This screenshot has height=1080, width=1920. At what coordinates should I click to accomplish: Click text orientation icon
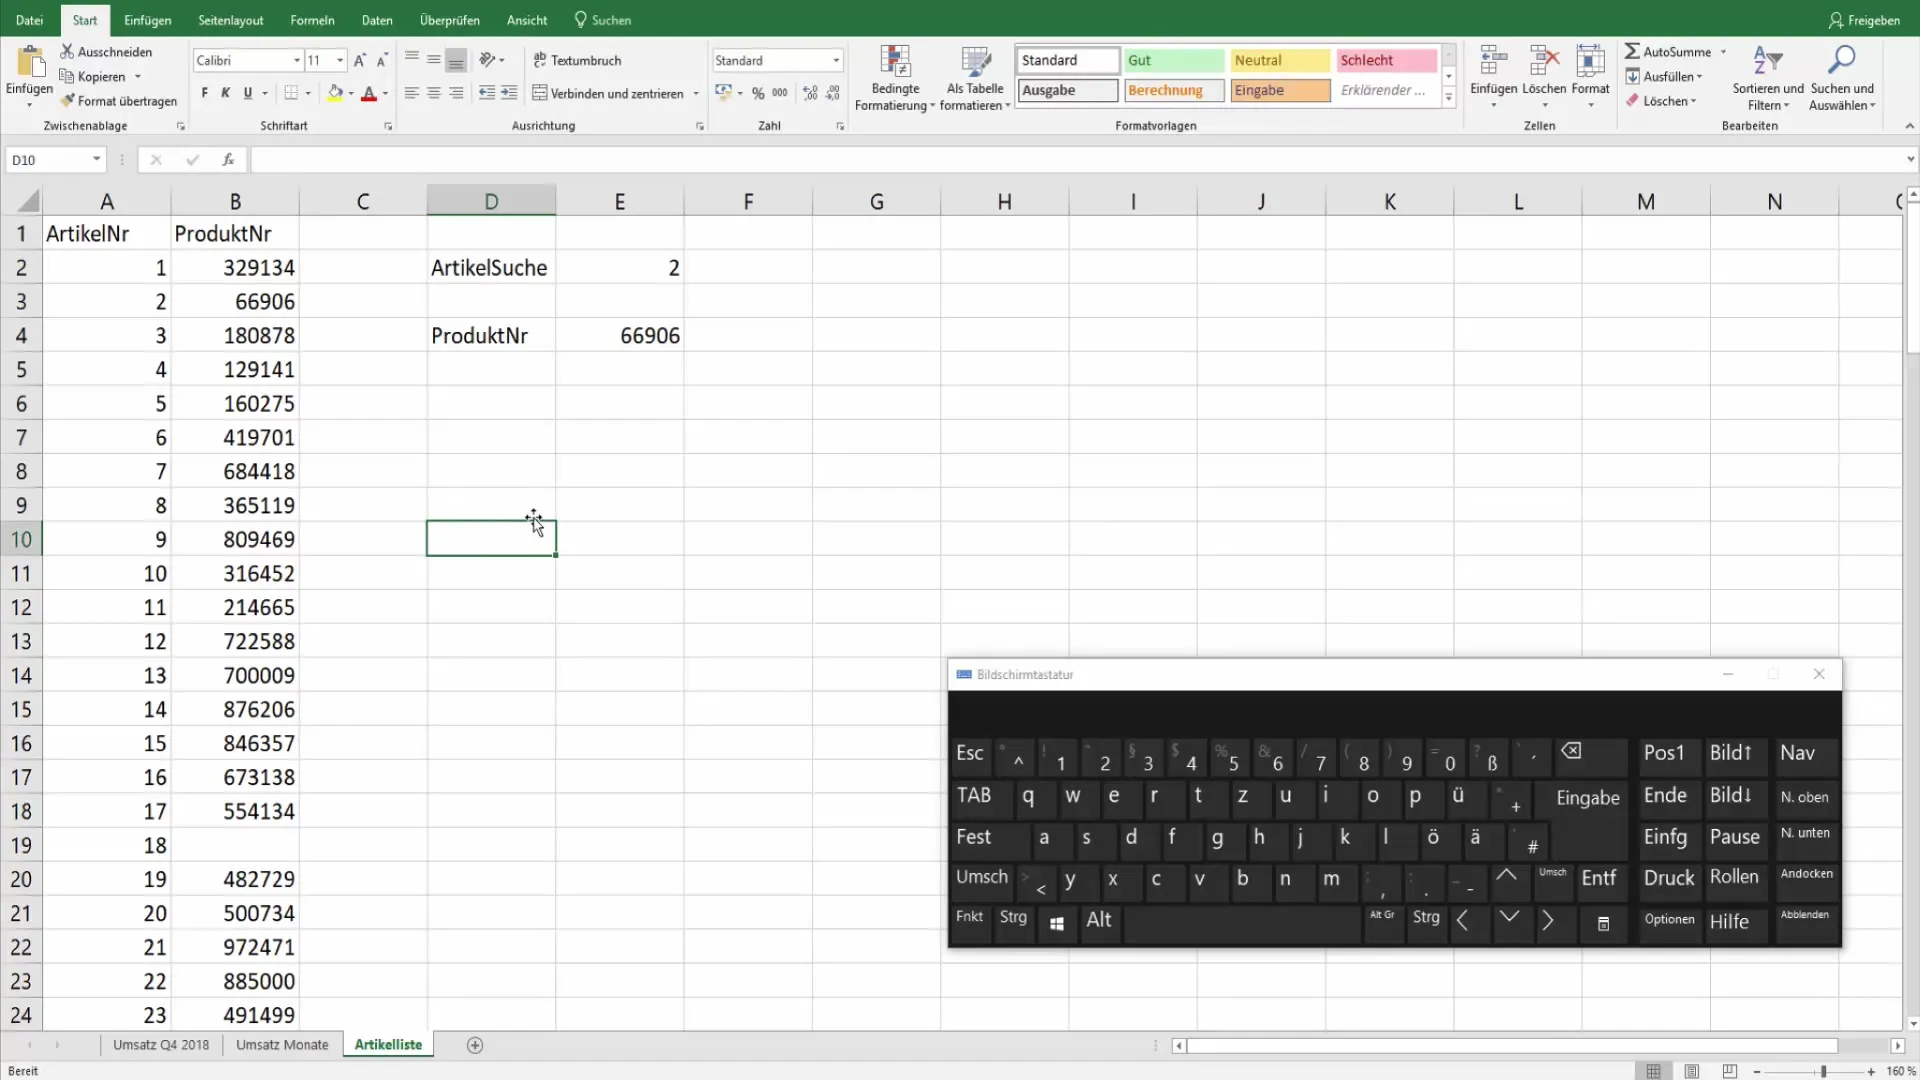(x=487, y=60)
